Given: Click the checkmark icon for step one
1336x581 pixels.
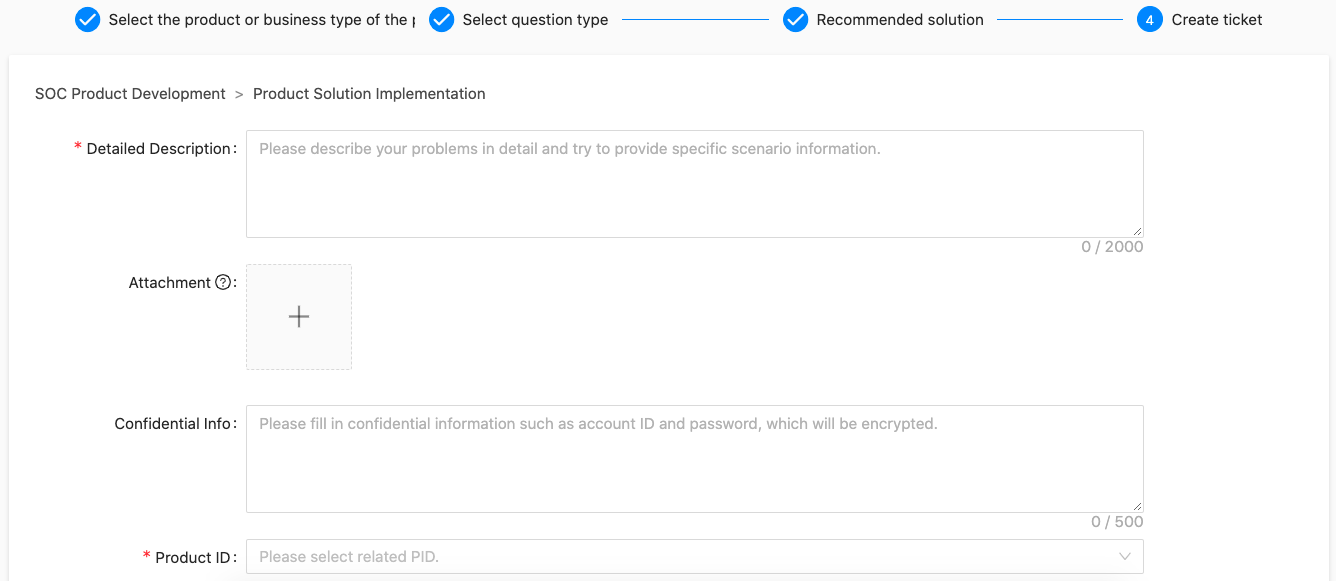Looking at the screenshot, I should tap(88, 20).
